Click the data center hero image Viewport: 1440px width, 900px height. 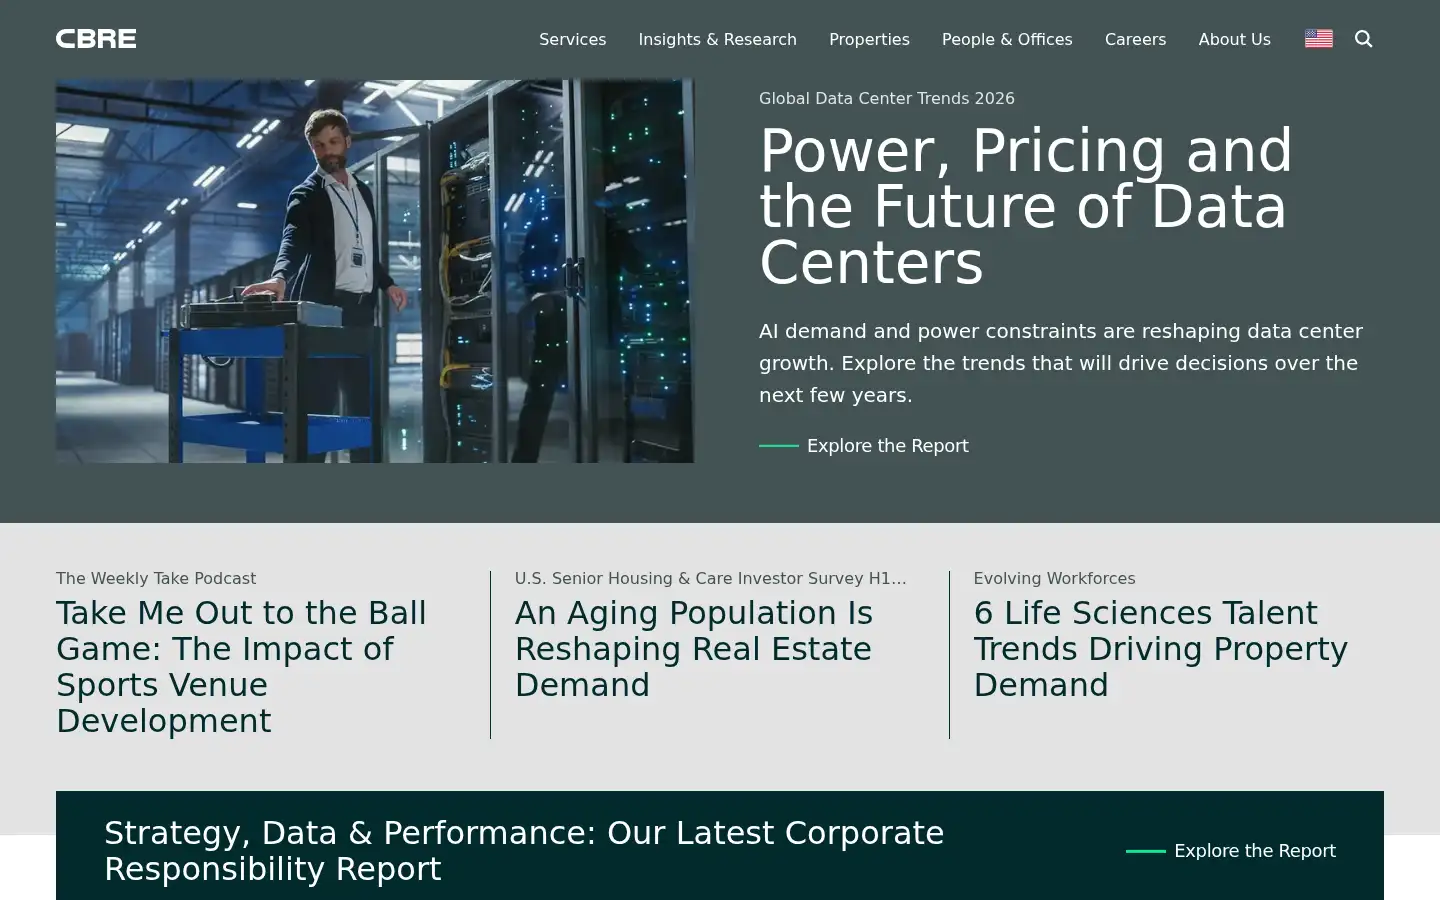point(375,271)
